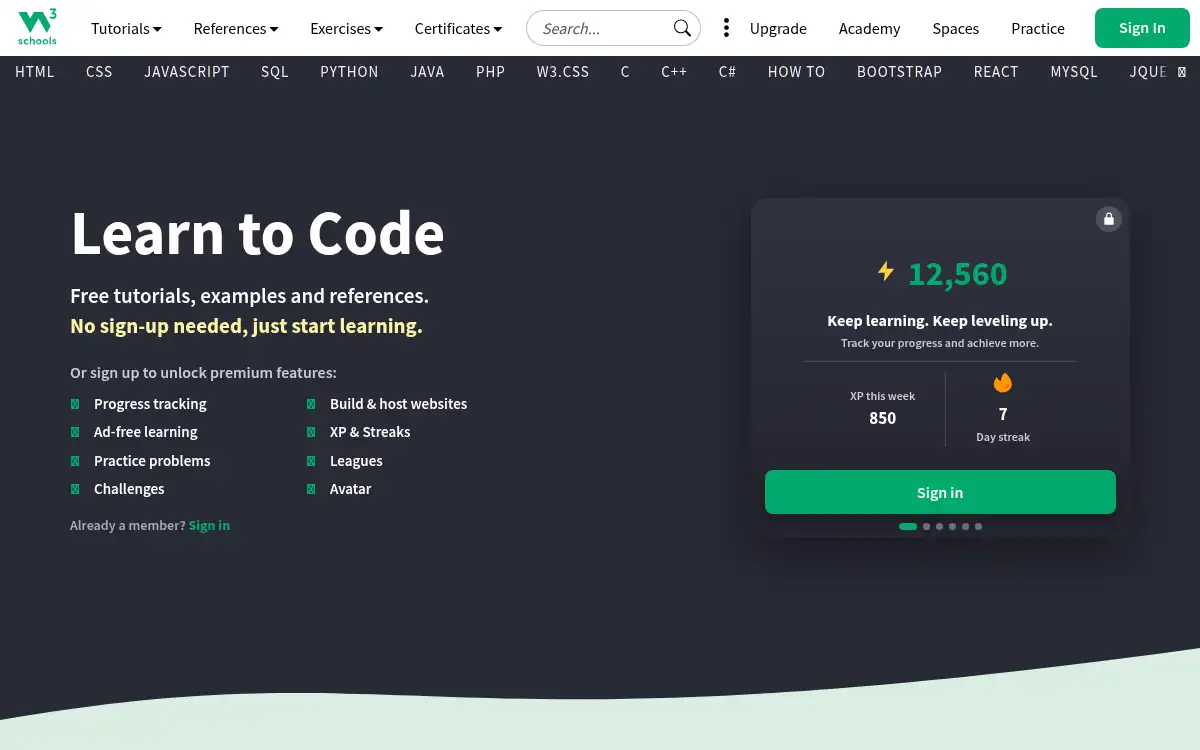The width and height of the screenshot is (1200, 750).
Task: Expand the Exercises dropdown
Action: click(347, 28)
